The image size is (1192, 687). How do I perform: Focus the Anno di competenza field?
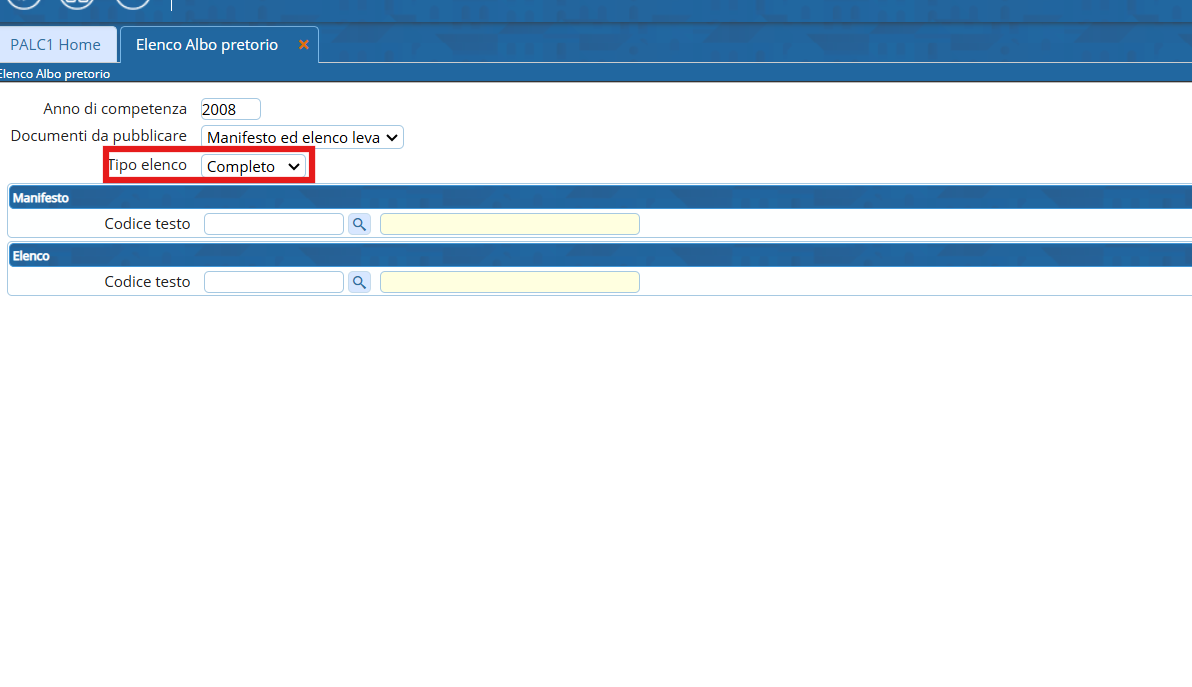(230, 109)
